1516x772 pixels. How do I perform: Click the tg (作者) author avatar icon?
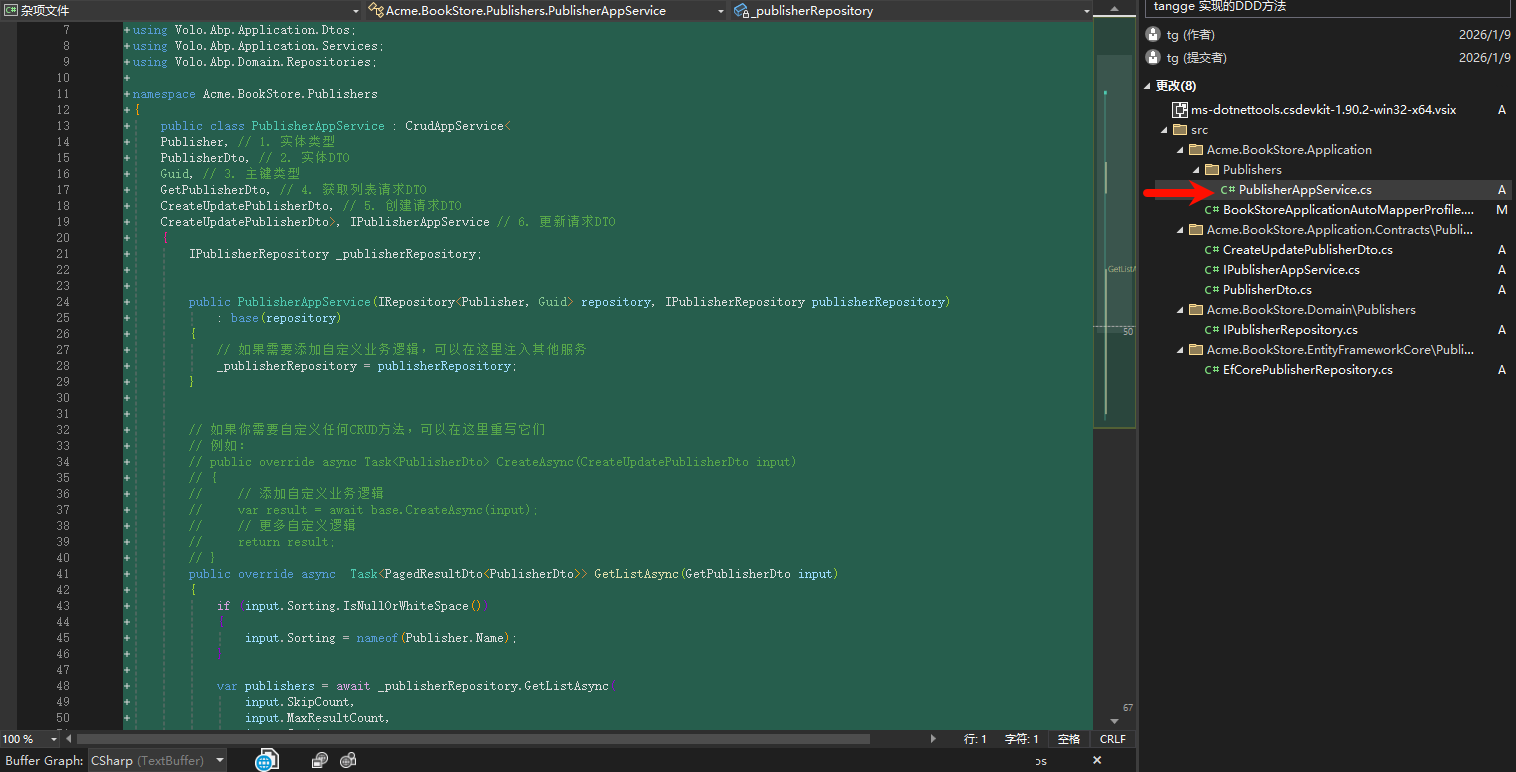point(1152,34)
